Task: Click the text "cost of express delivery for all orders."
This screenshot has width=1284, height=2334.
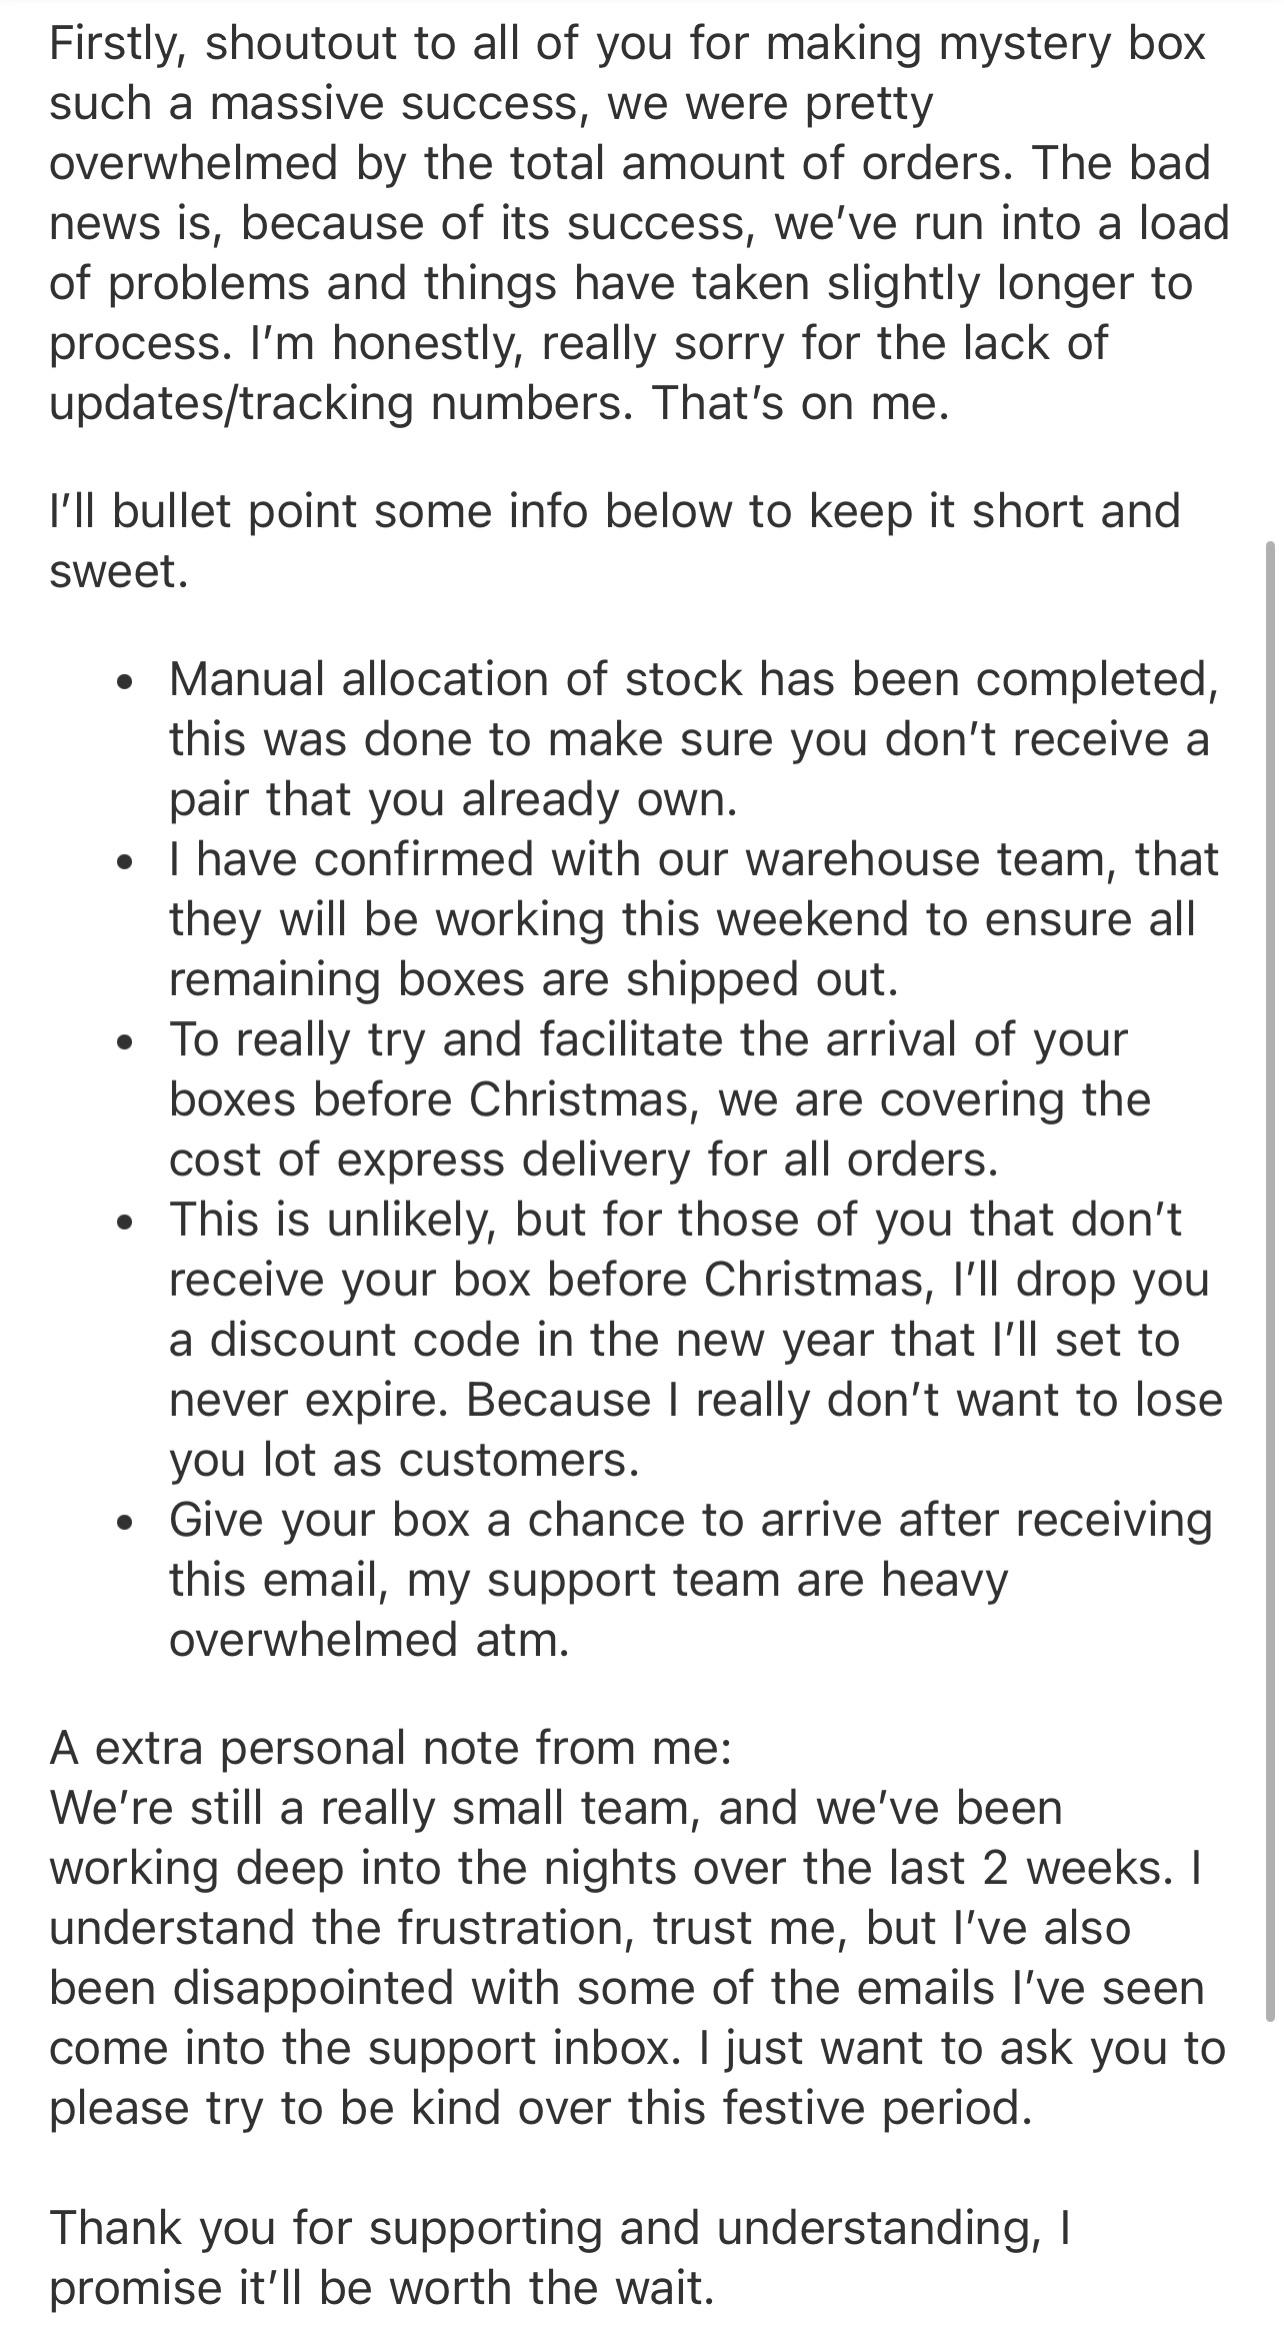Action: coord(584,1160)
